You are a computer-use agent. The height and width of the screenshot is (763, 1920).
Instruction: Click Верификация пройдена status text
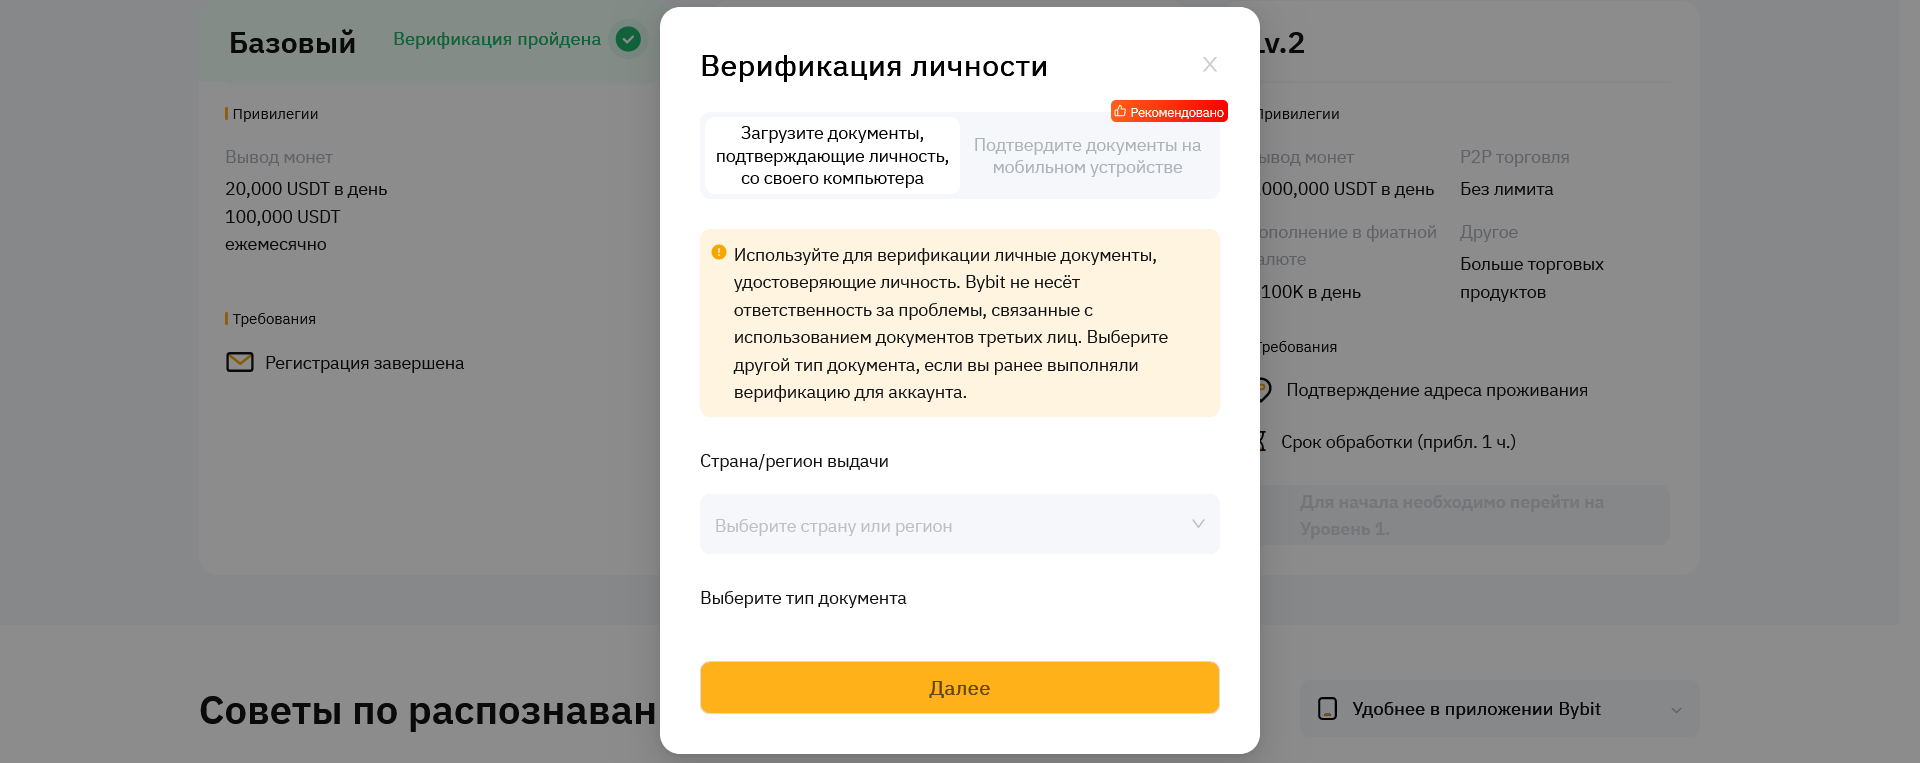tap(497, 39)
